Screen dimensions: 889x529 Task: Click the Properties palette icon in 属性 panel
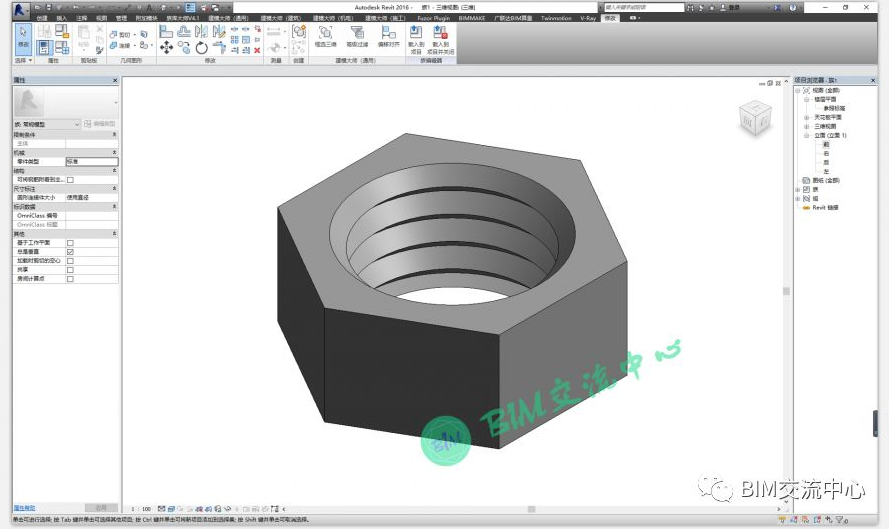point(45,48)
